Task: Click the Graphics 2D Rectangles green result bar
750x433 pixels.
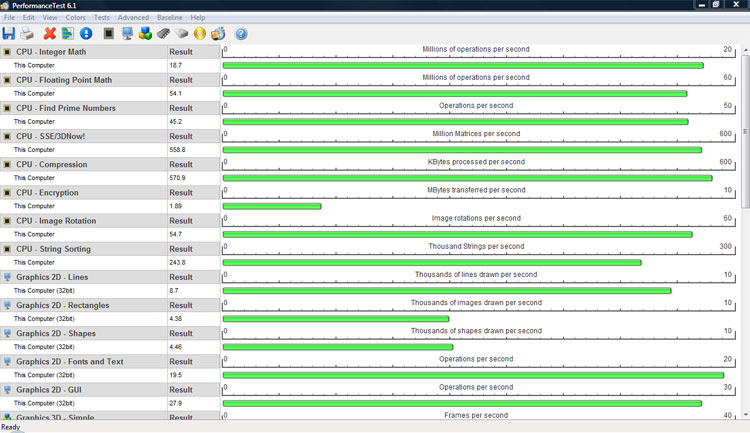Action: coord(336,319)
